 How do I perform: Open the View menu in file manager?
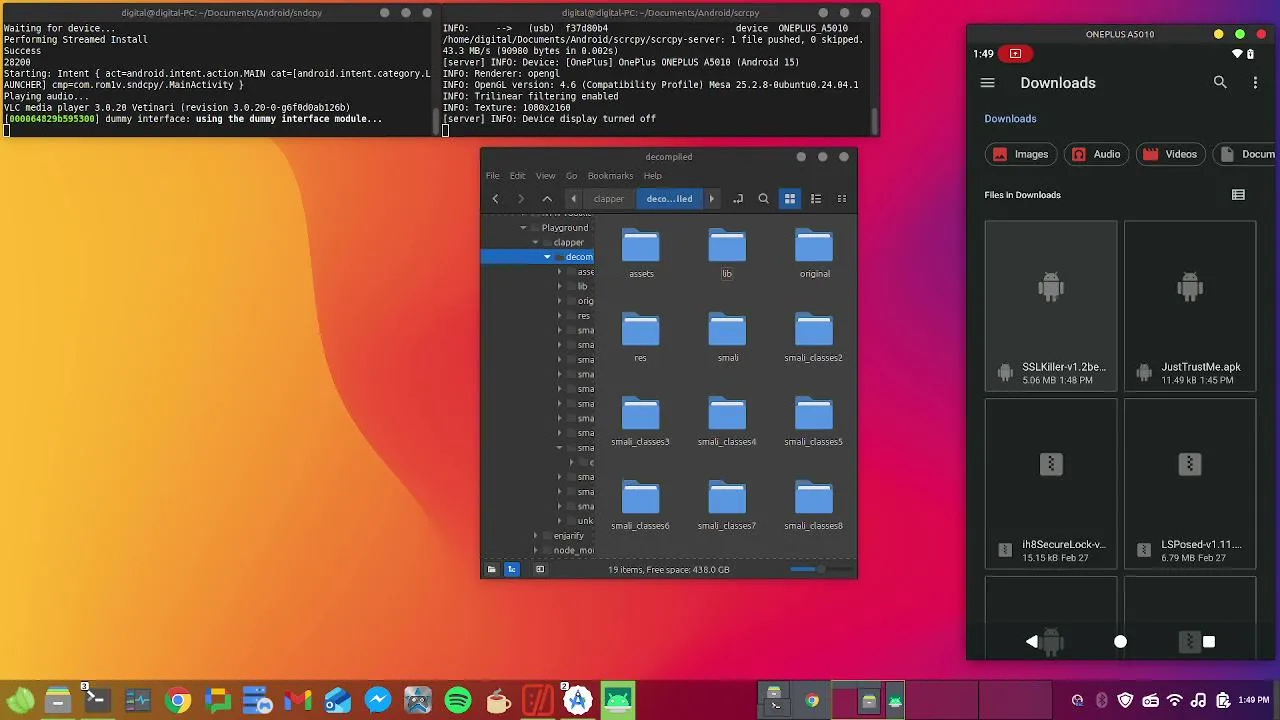[x=545, y=176]
